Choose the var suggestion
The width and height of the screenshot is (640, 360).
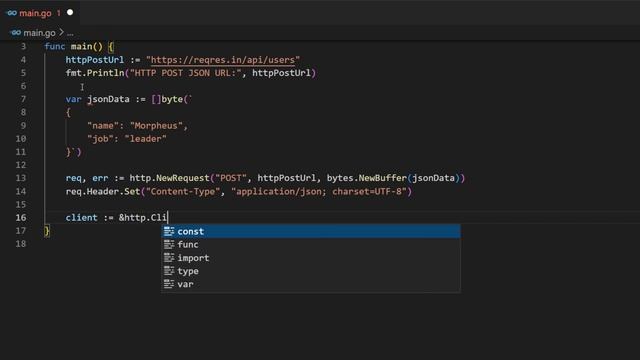(311, 284)
